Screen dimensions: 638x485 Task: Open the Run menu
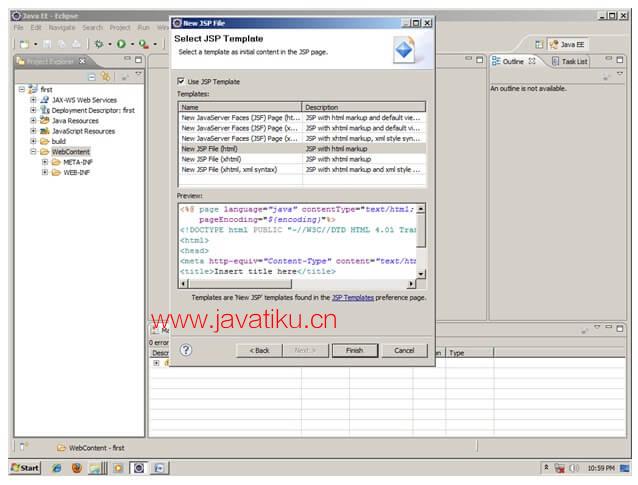click(x=143, y=28)
